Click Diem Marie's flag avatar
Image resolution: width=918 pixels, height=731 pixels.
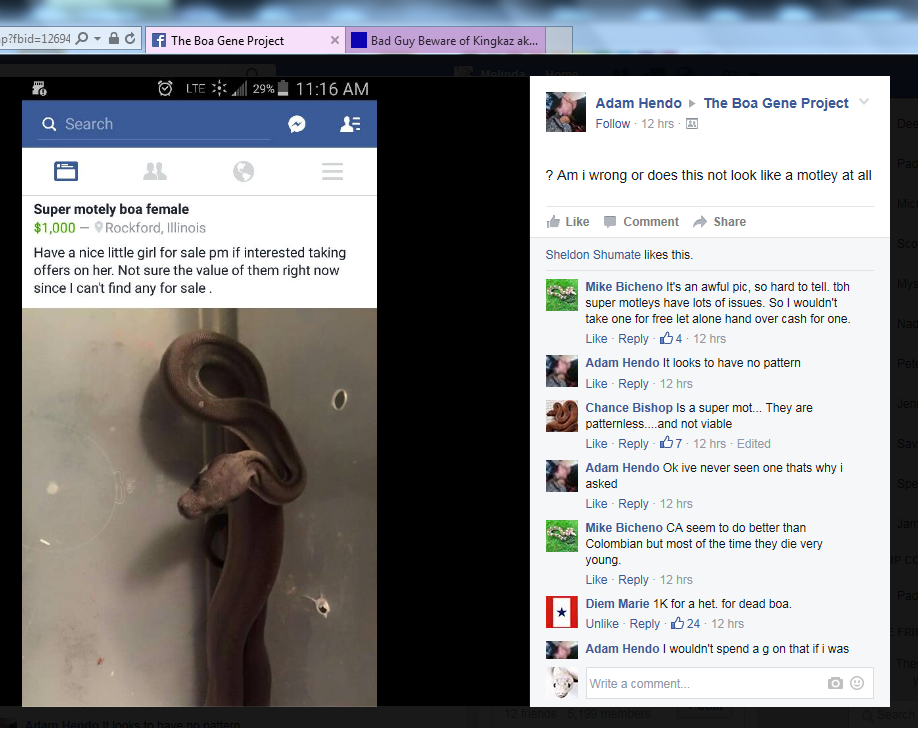(x=561, y=612)
